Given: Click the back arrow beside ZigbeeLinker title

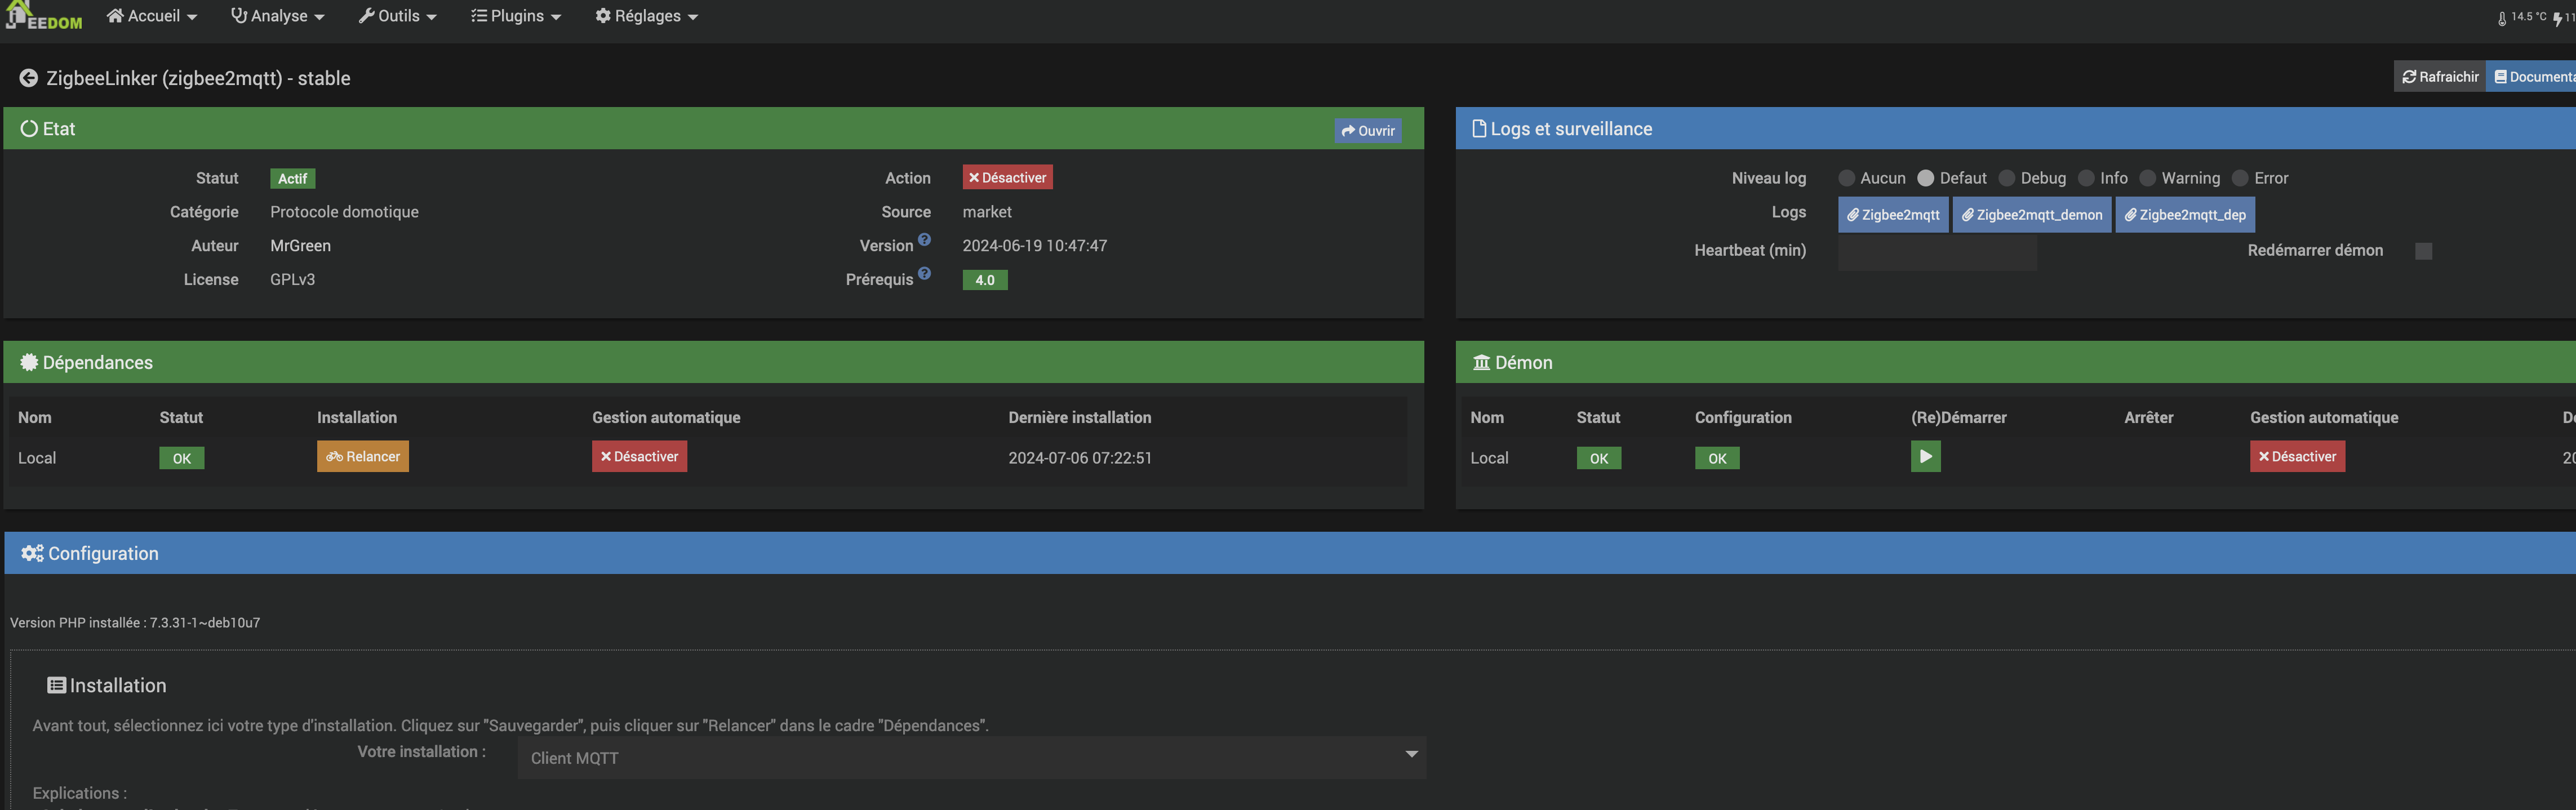Looking at the screenshot, I should pyautogui.click(x=29, y=78).
